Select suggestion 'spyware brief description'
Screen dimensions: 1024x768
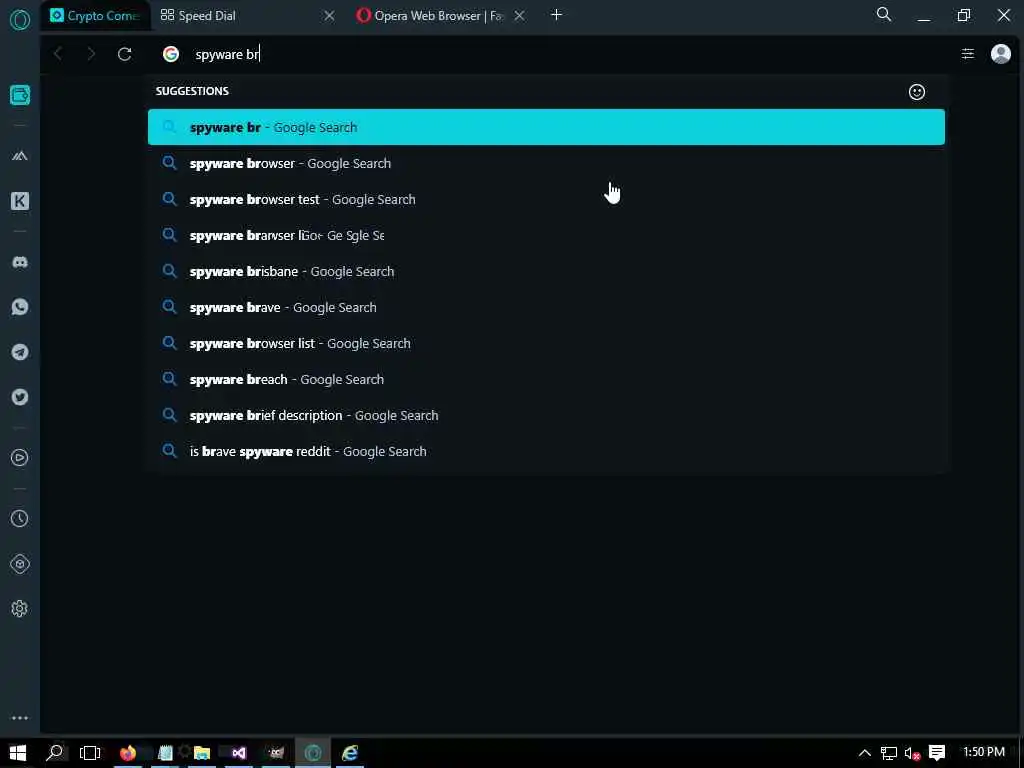[x=546, y=415]
